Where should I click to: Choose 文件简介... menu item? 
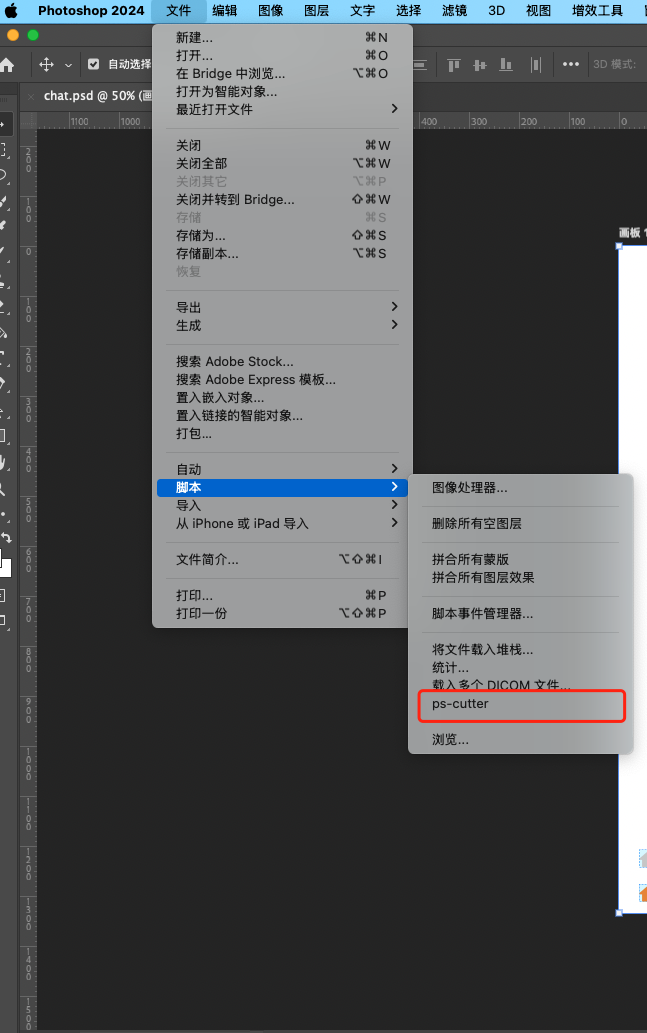(x=282, y=559)
